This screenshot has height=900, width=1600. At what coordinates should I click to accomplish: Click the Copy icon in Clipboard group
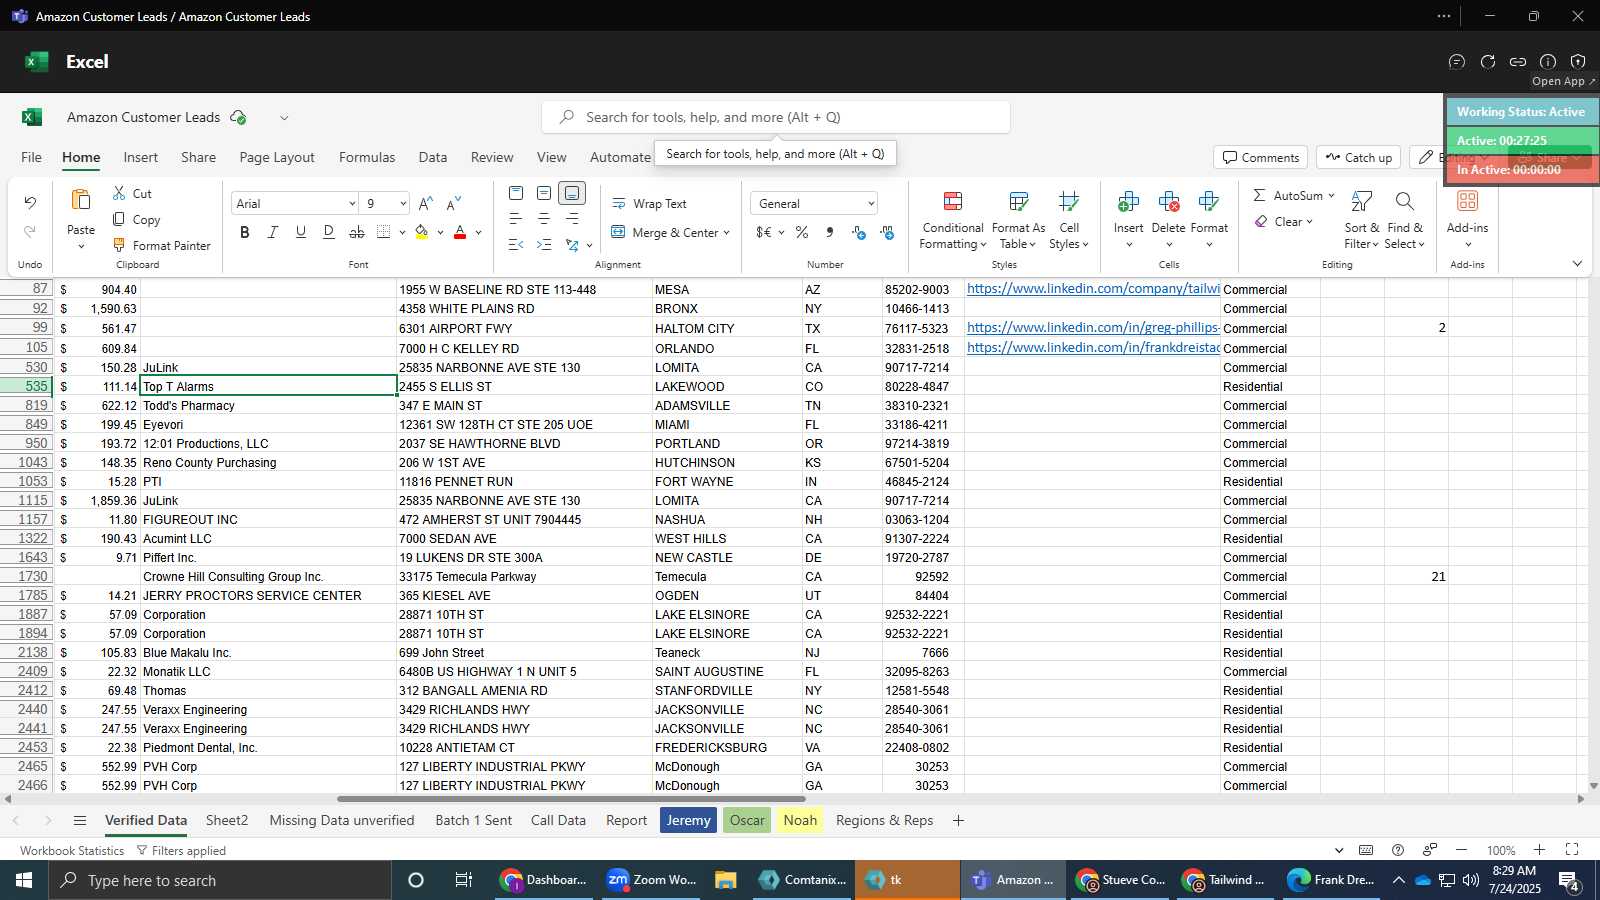point(119,219)
